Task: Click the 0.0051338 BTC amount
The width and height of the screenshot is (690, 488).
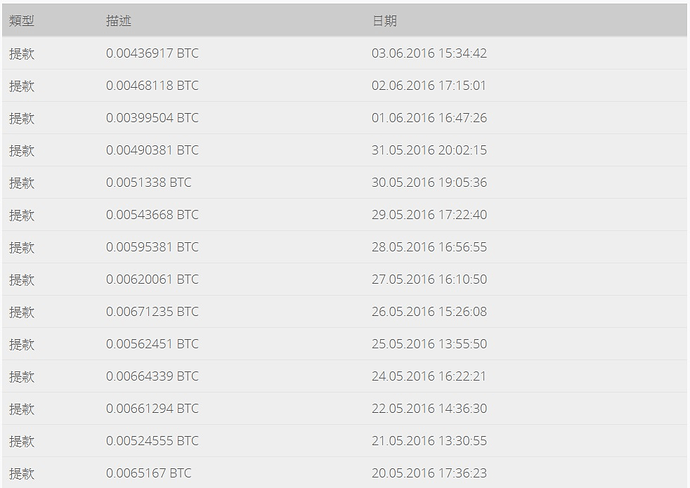Action: pyautogui.click(x=149, y=182)
